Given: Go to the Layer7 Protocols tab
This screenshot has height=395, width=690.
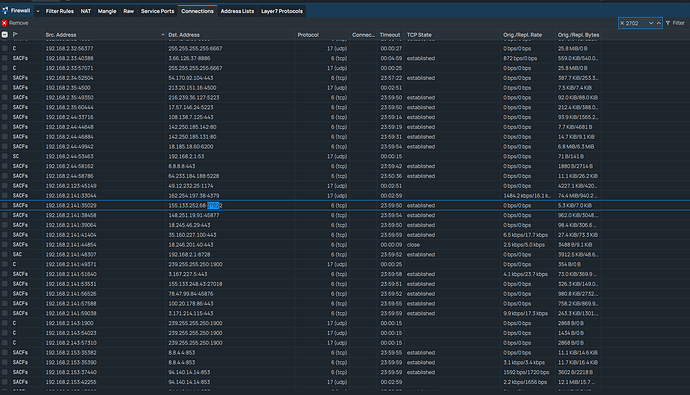Looking at the screenshot, I should coord(282,11).
